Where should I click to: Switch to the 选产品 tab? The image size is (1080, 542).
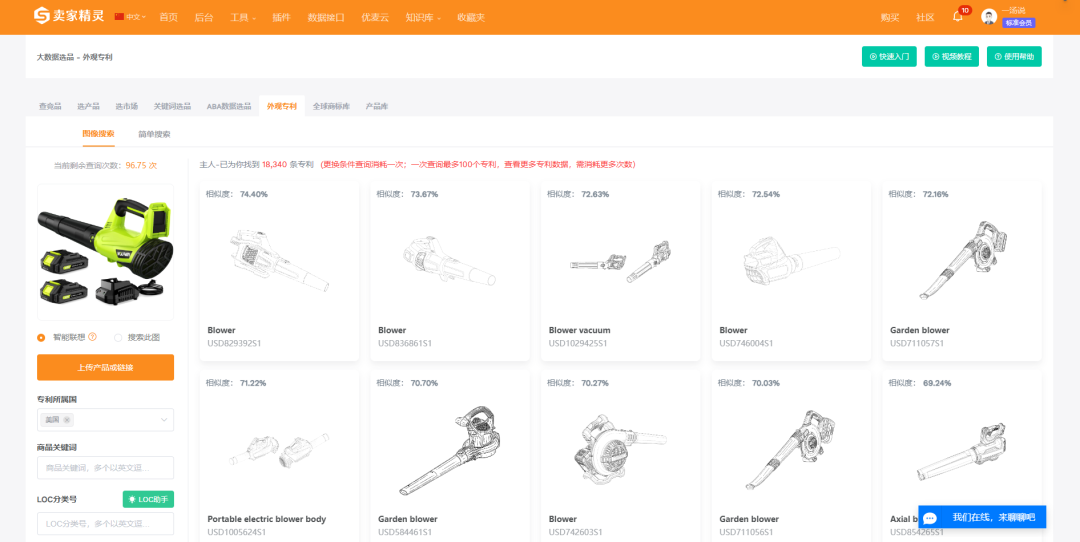click(x=88, y=106)
